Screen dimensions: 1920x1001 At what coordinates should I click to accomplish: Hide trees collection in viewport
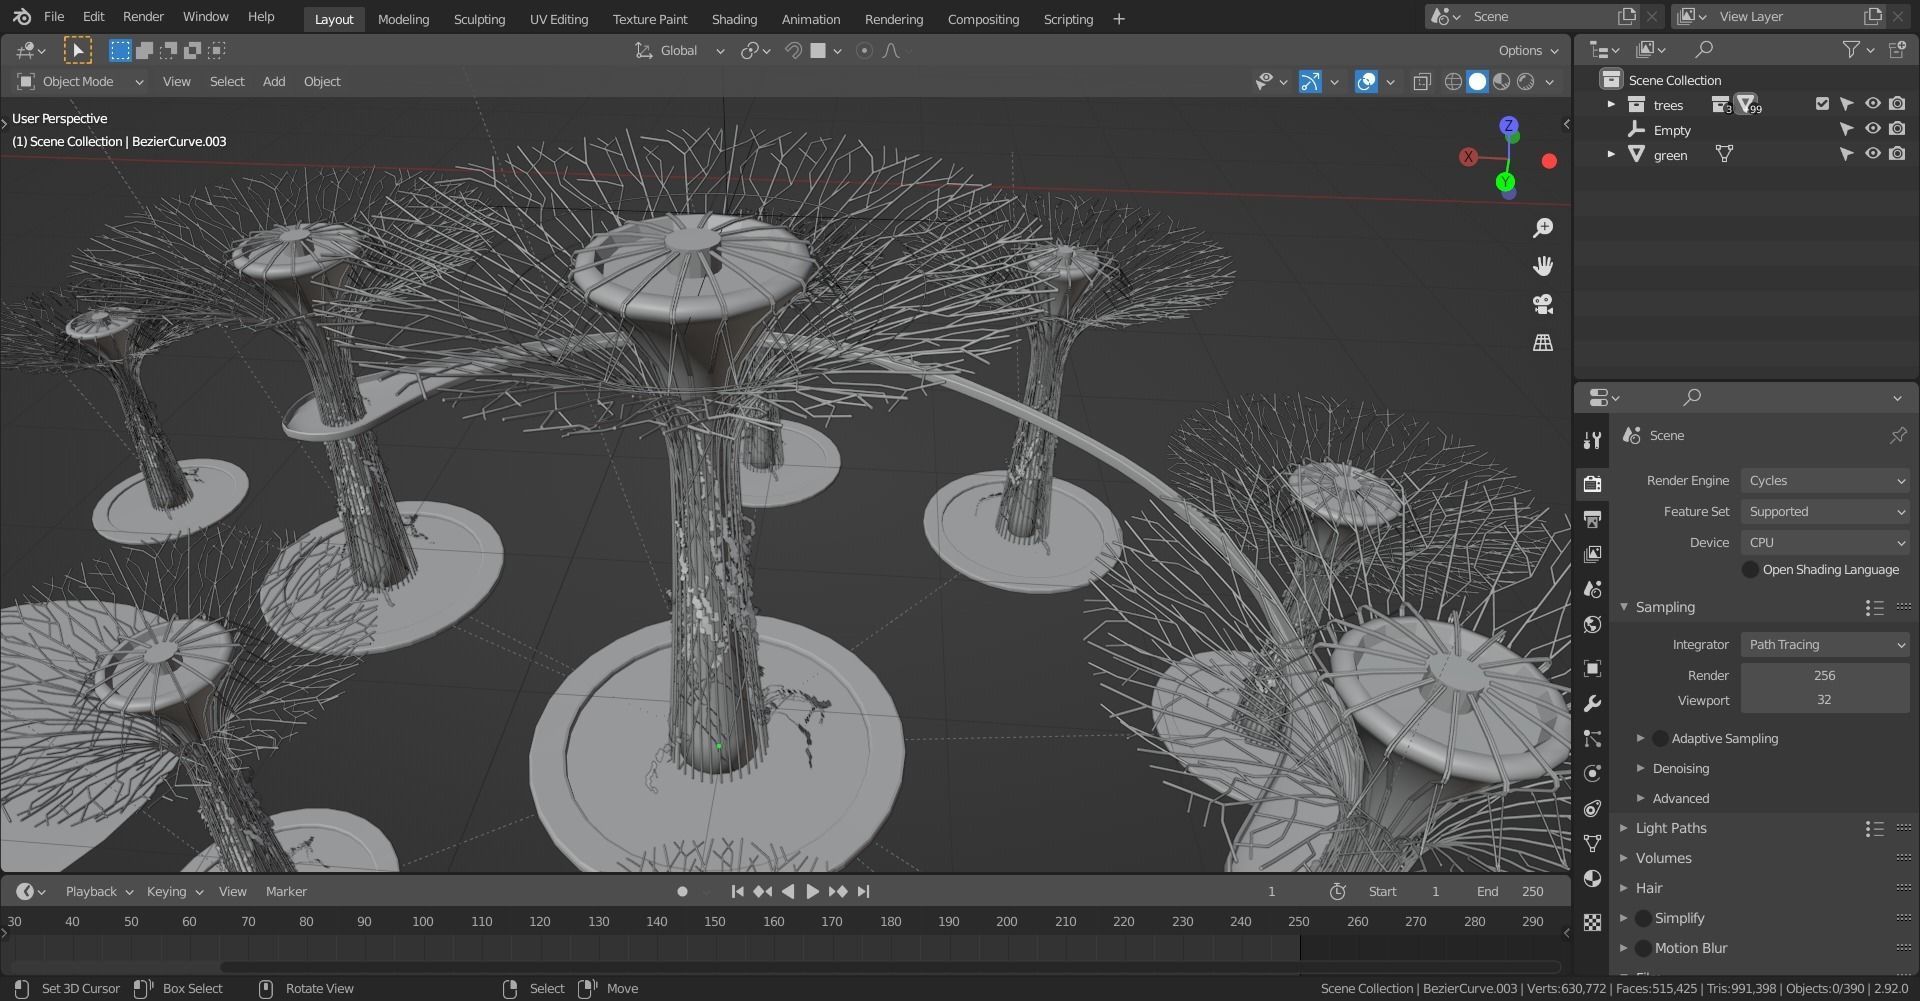[1872, 104]
